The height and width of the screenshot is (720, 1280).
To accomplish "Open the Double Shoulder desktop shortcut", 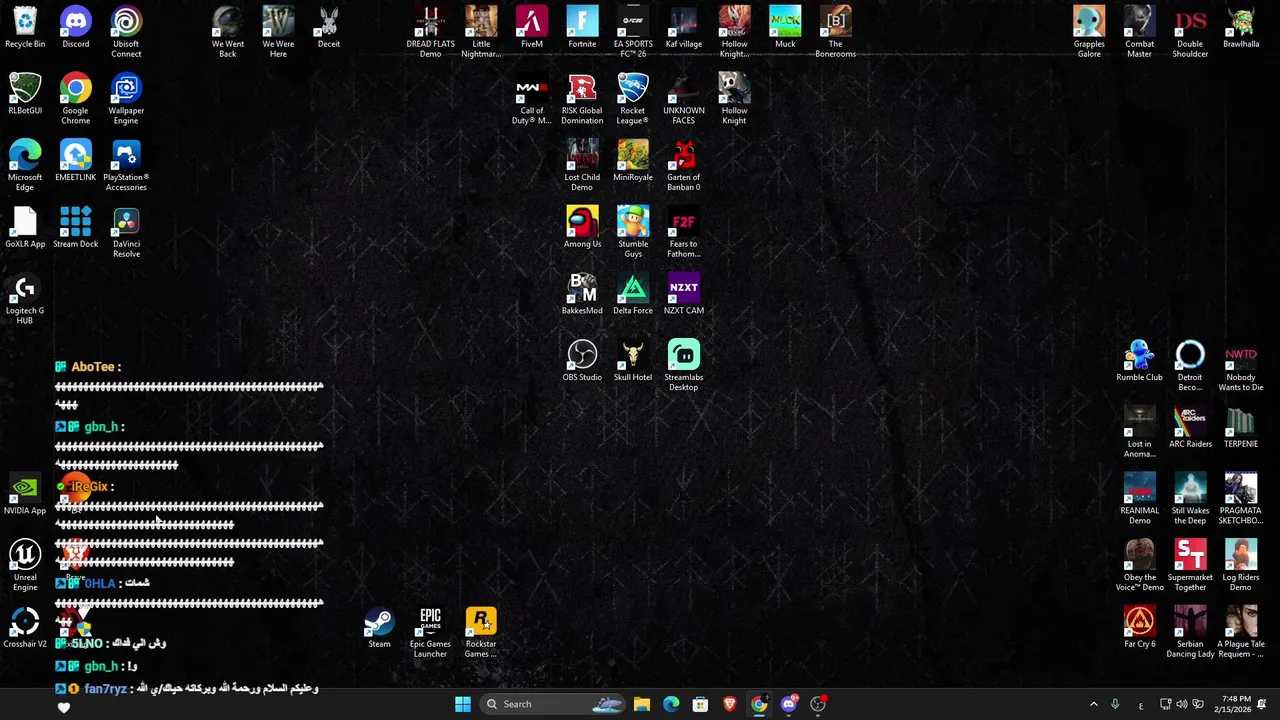I will tap(1190, 32).
